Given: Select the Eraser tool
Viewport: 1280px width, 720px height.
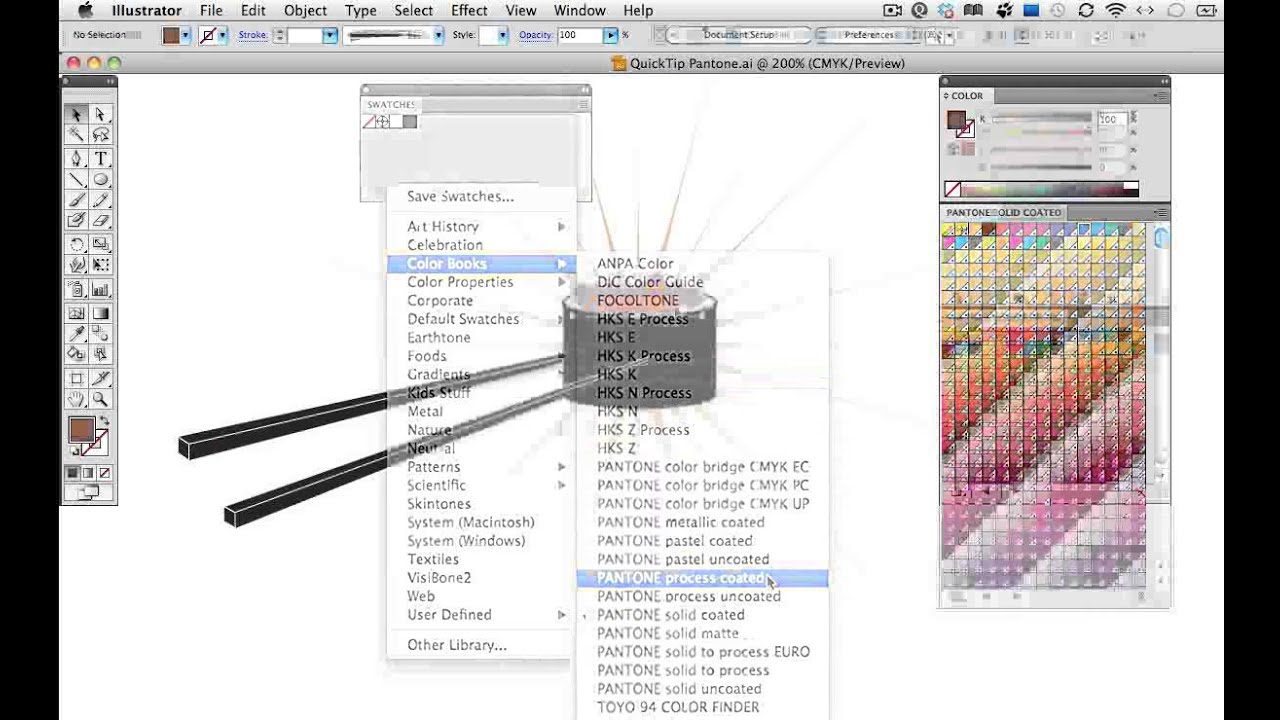Looking at the screenshot, I should point(100,221).
